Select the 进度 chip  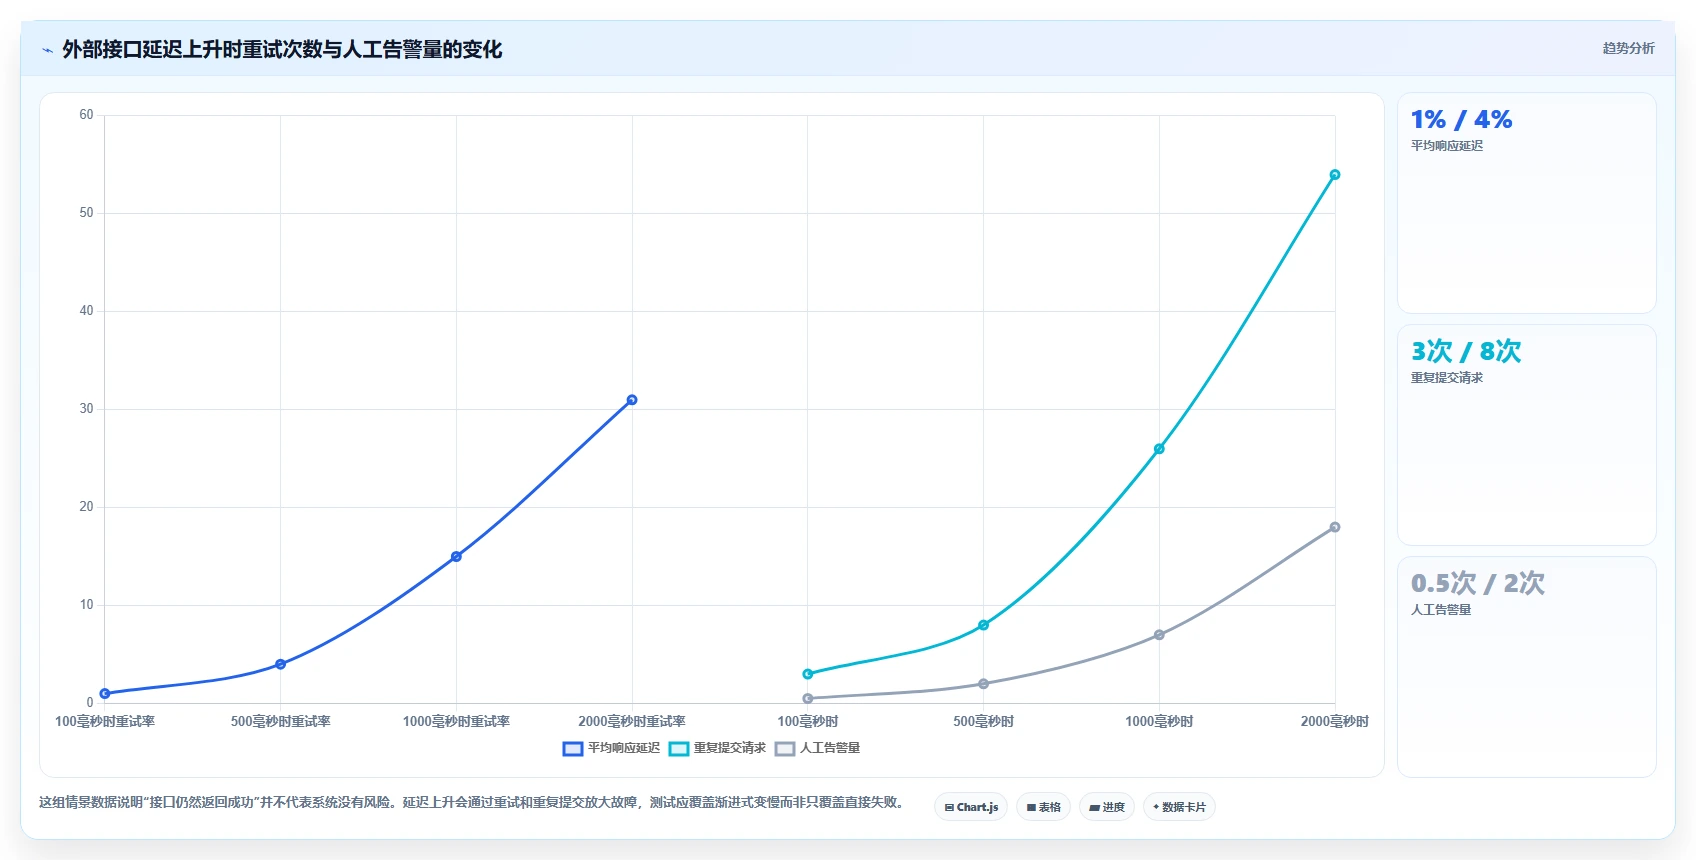pos(1107,807)
